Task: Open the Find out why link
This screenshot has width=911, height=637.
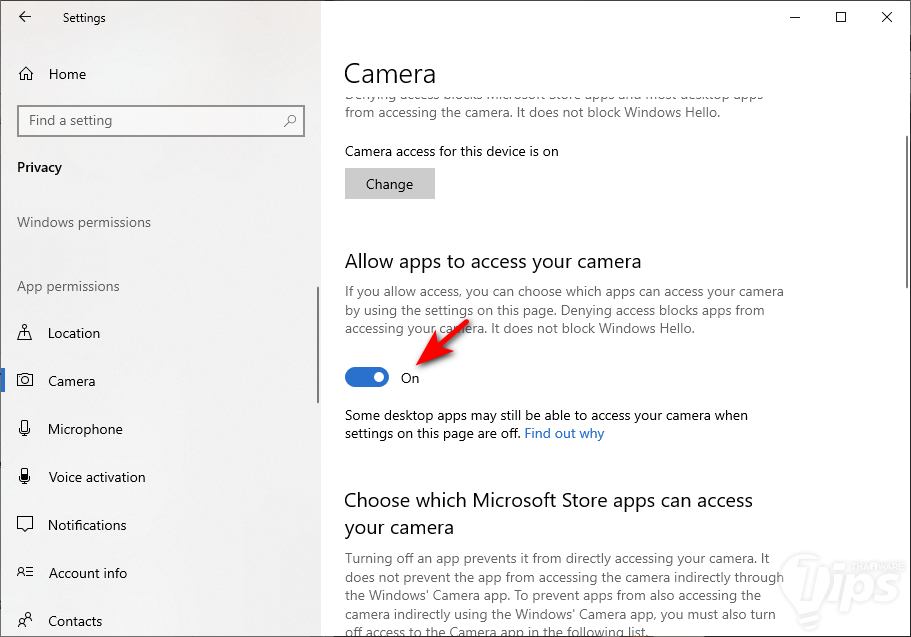Action: [x=564, y=434]
